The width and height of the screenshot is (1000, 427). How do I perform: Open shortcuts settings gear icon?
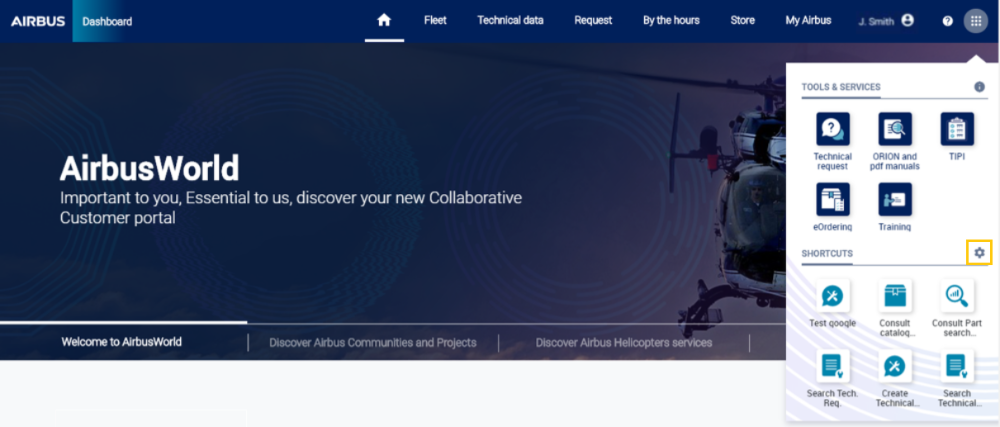click(x=980, y=253)
